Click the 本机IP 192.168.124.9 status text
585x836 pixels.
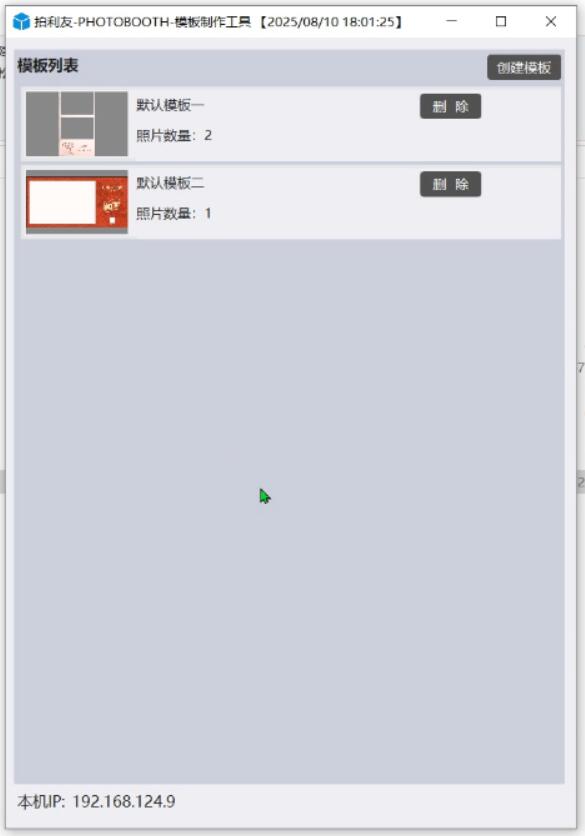pos(96,801)
